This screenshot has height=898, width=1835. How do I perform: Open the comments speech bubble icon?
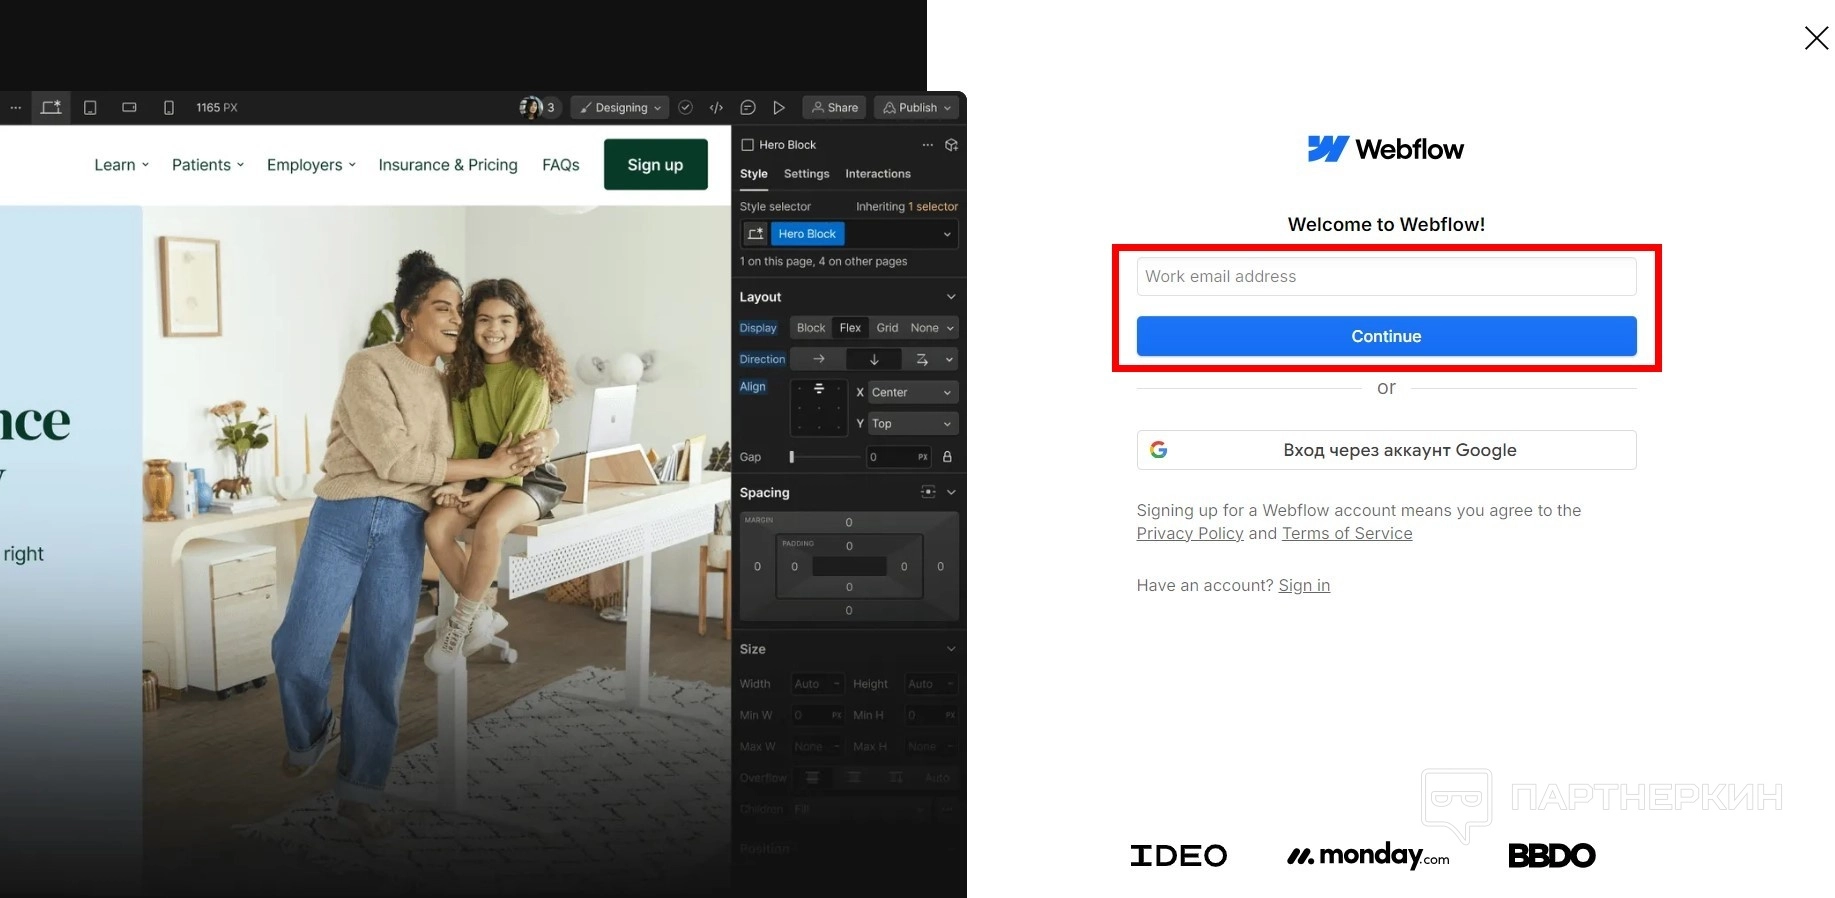click(x=747, y=108)
